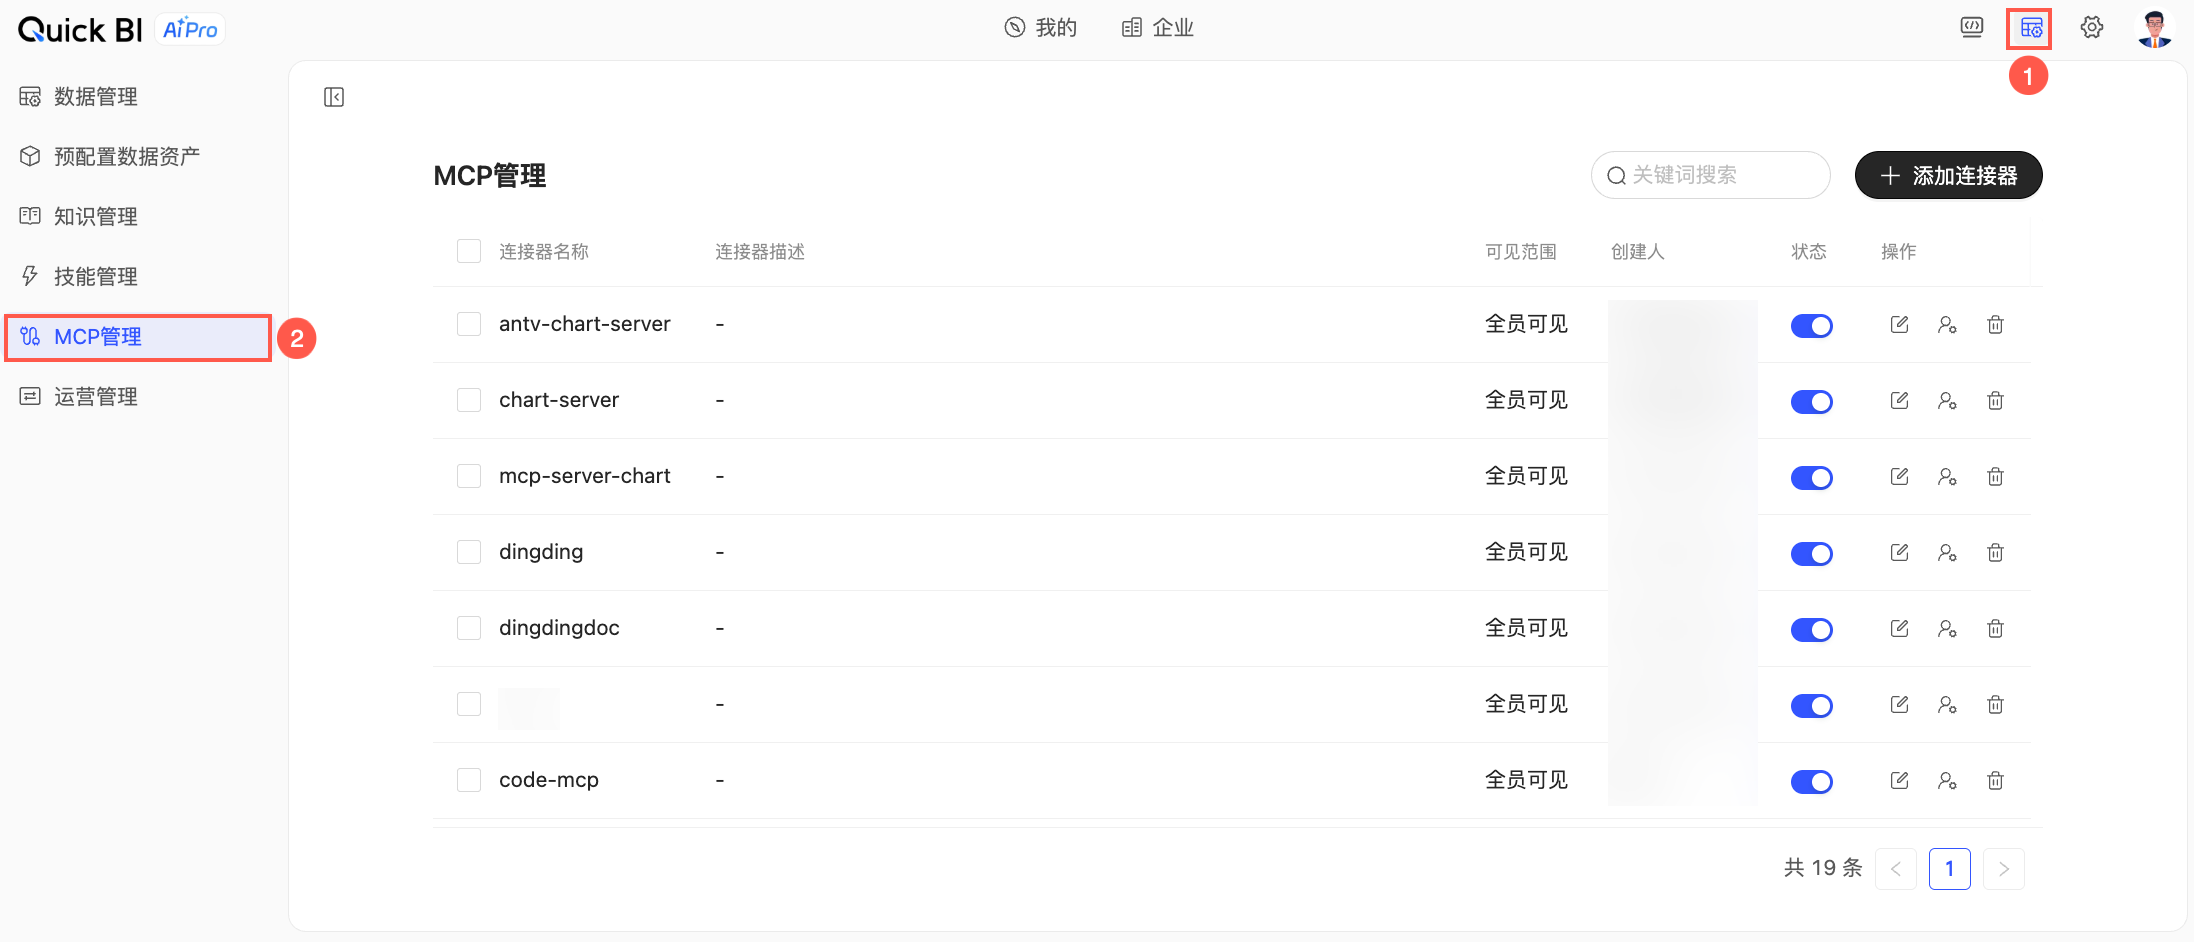Select the code-mcp row checkbox

click(469, 780)
